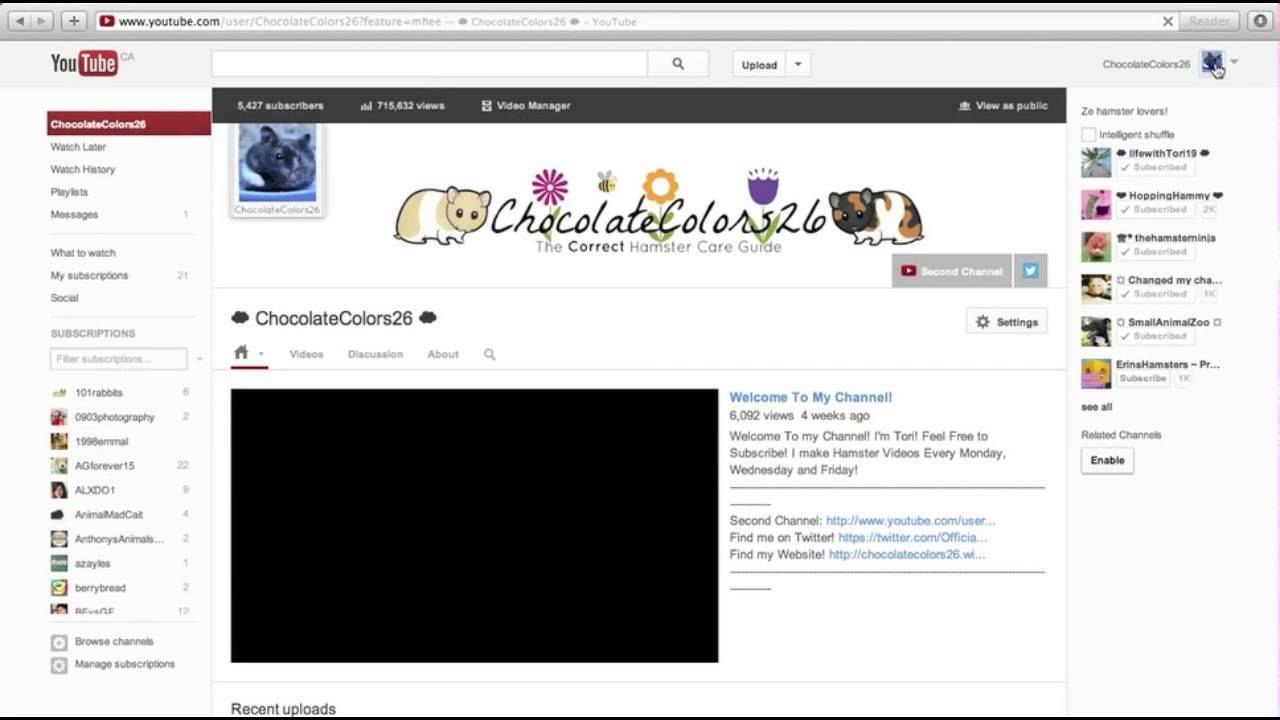Click the Browse channels icon
The image size is (1280, 720).
pos(59,642)
